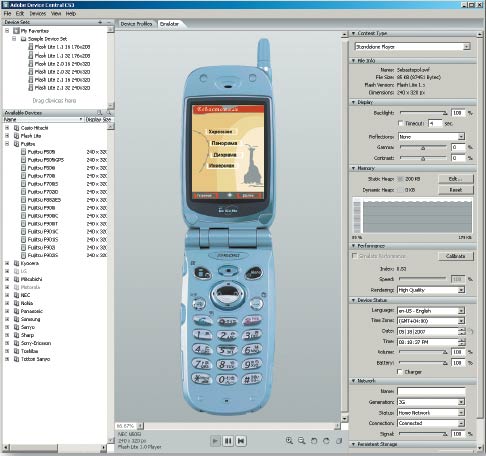Open the Connection dropdown
The image size is (486, 456).
[x=461, y=423]
